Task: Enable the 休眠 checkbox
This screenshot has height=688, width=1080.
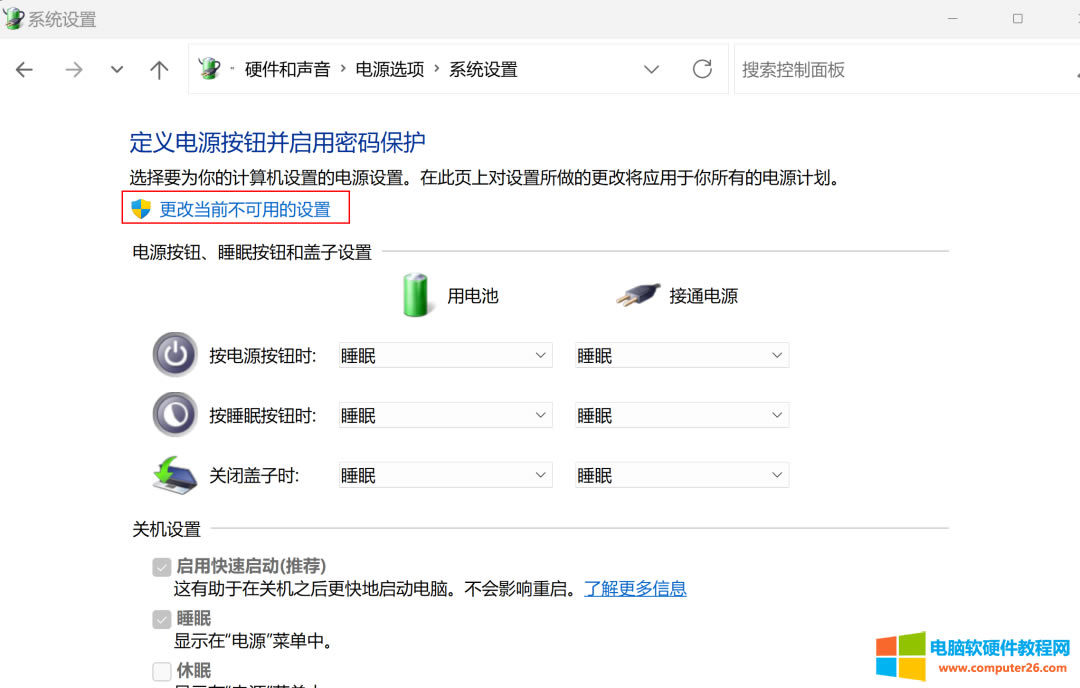Action: click(162, 671)
